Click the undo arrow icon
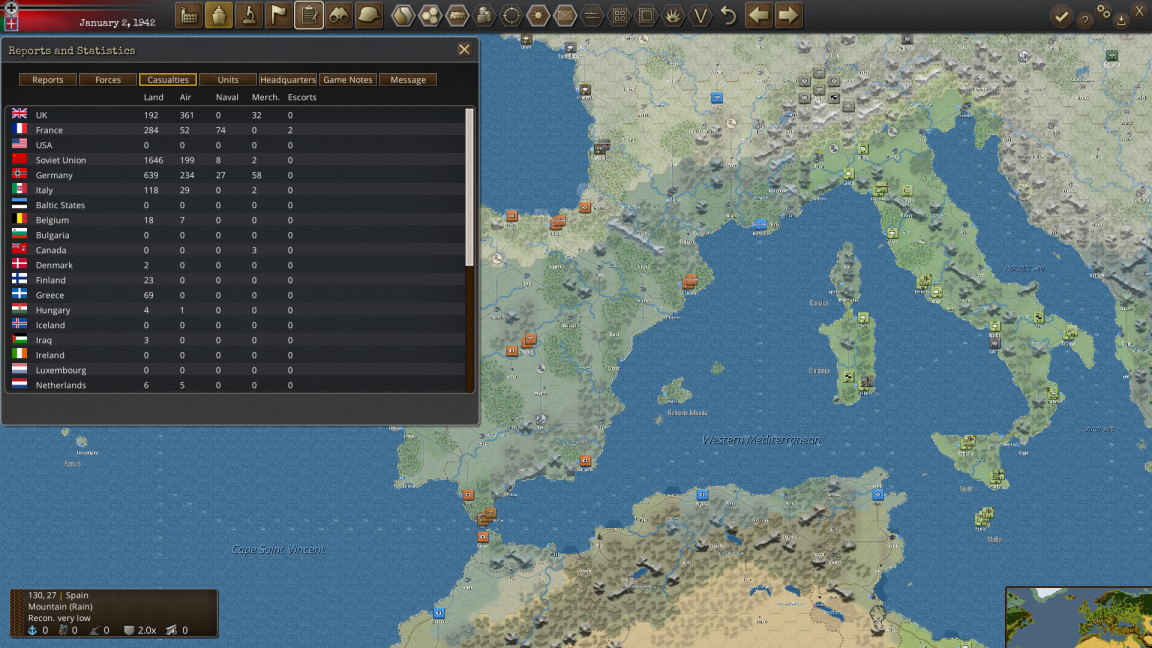The width and height of the screenshot is (1152, 648). point(728,15)
